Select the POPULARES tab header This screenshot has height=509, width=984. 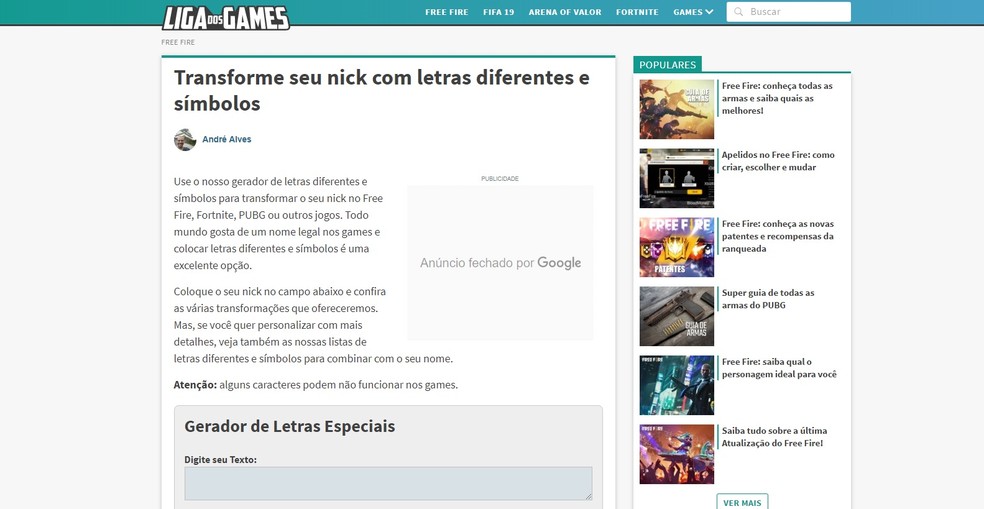coord(667,65)
